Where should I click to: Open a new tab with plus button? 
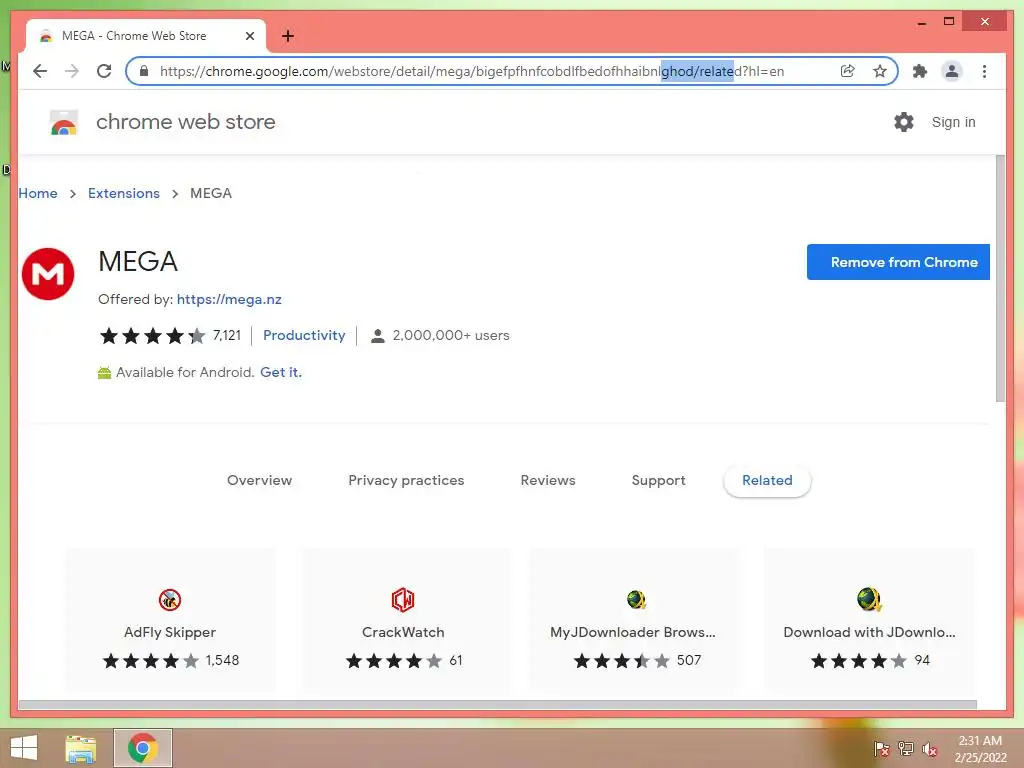[x=288, y=36]
